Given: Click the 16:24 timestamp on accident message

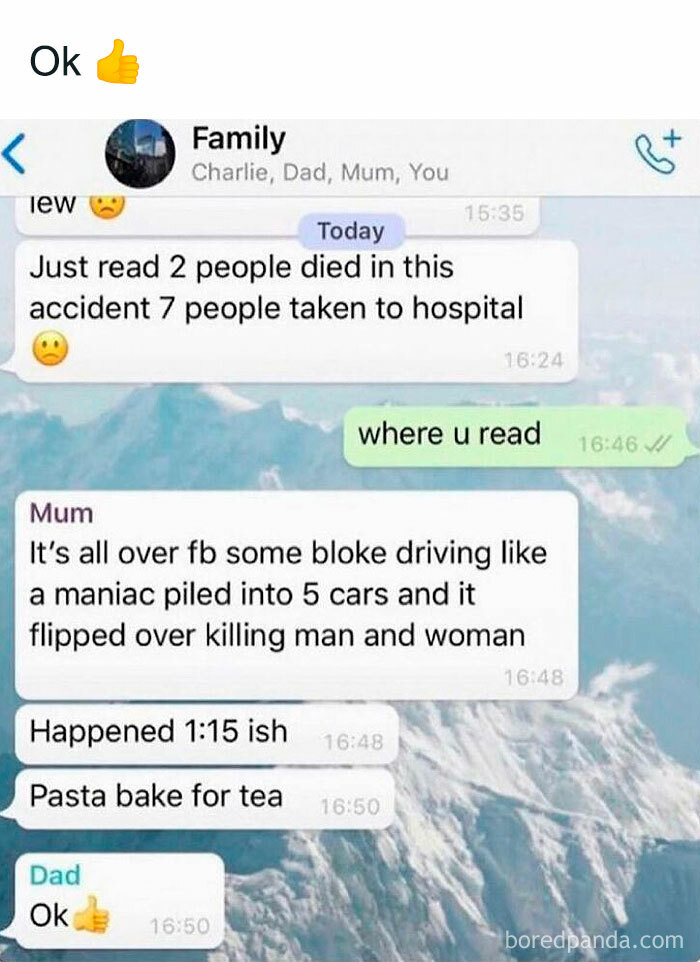Looking at the screenshot, I should (x=533, y=360).
